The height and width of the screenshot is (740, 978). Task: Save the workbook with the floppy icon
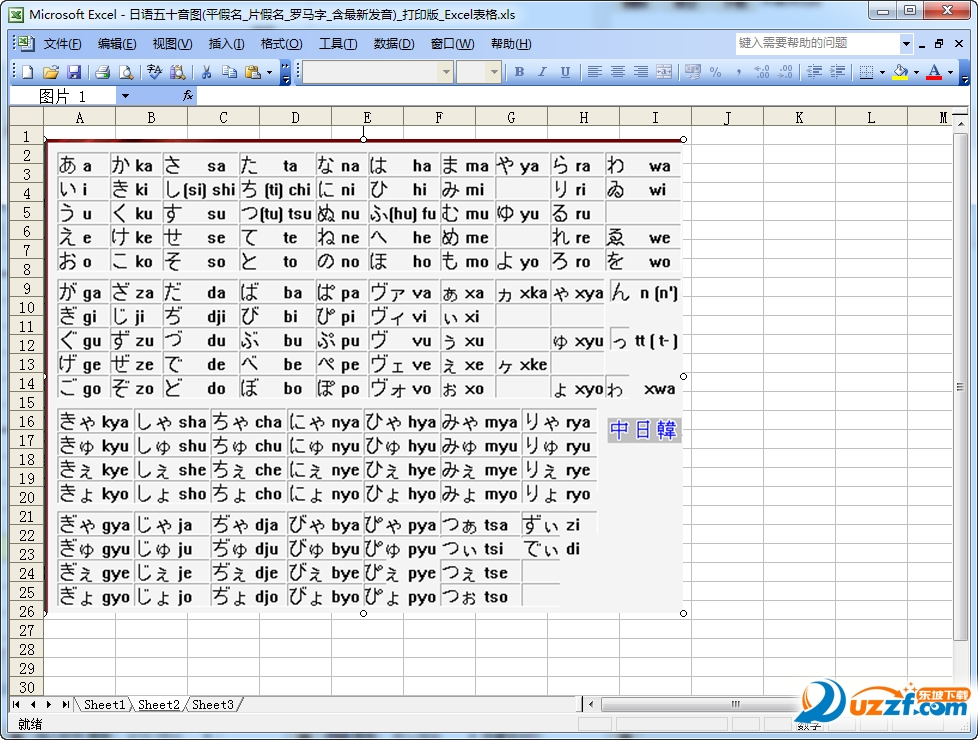coord(73,72)
